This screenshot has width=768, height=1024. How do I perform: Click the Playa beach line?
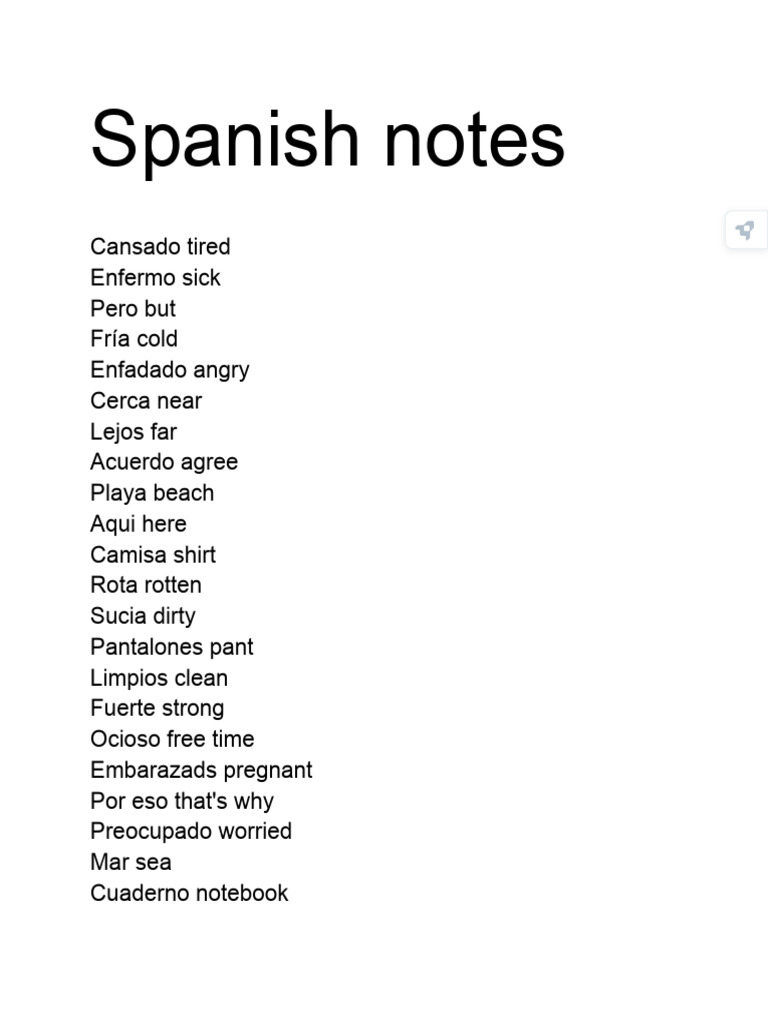coord(152,493)
